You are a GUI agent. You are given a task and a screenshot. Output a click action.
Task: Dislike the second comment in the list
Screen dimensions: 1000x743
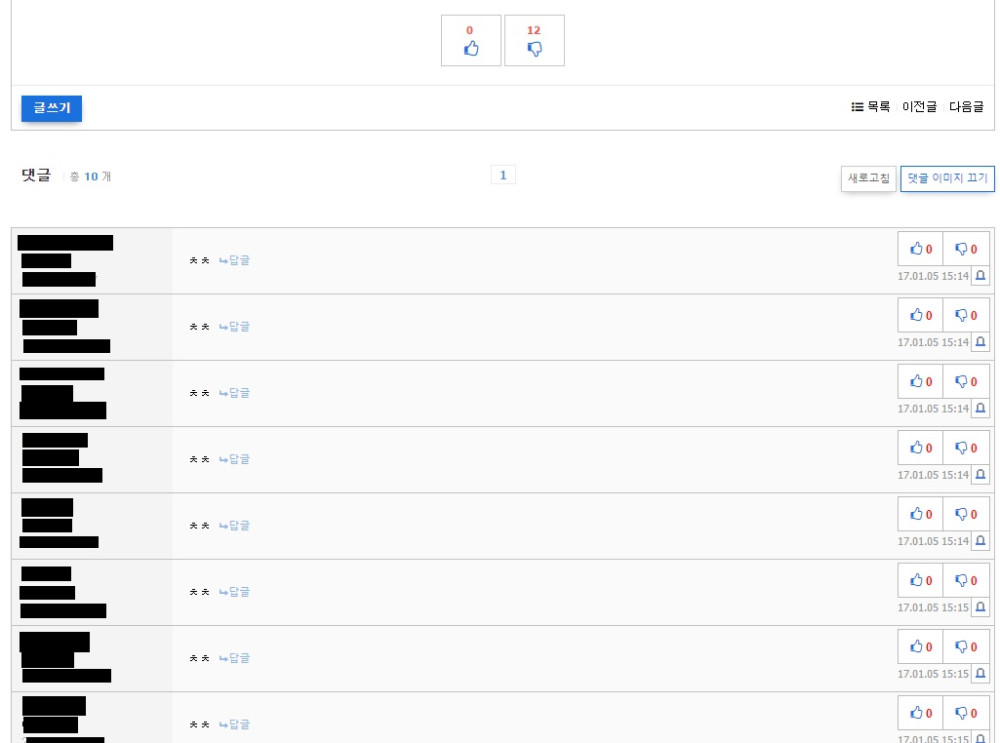coord(966,315)
